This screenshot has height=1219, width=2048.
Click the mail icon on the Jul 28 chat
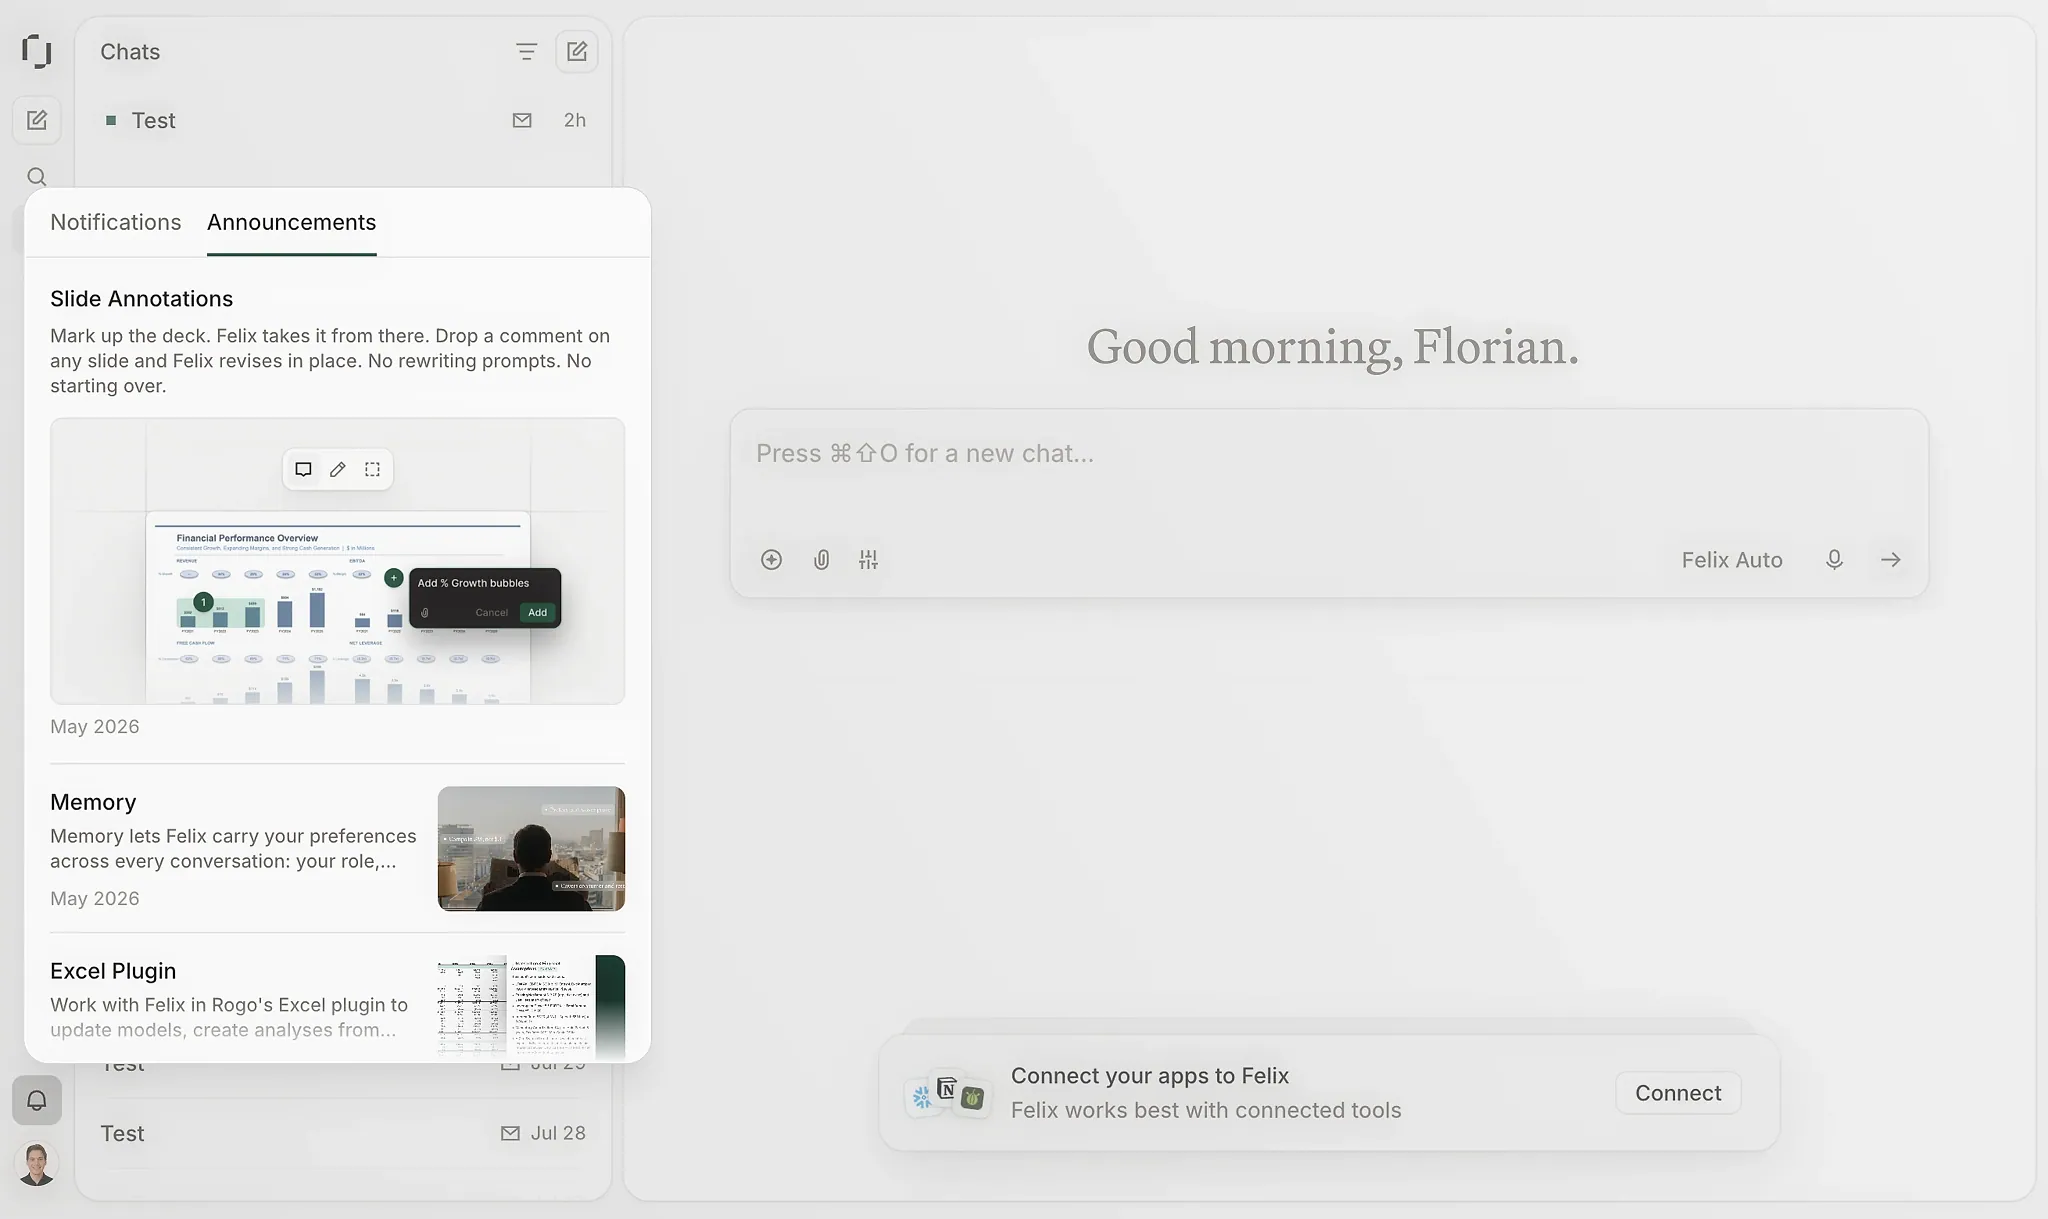(510, 1133)
